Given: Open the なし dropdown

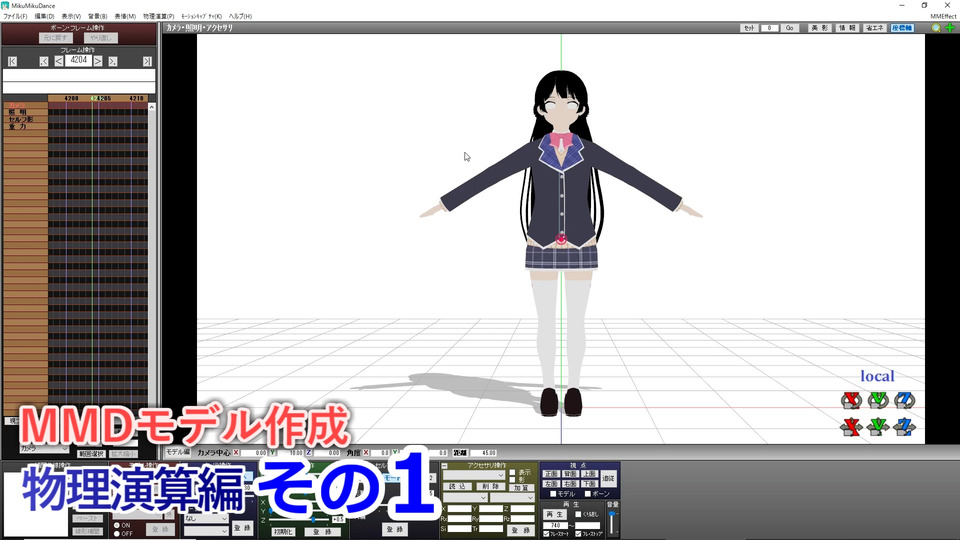Looking at the screenshot, I should [206, 519].
